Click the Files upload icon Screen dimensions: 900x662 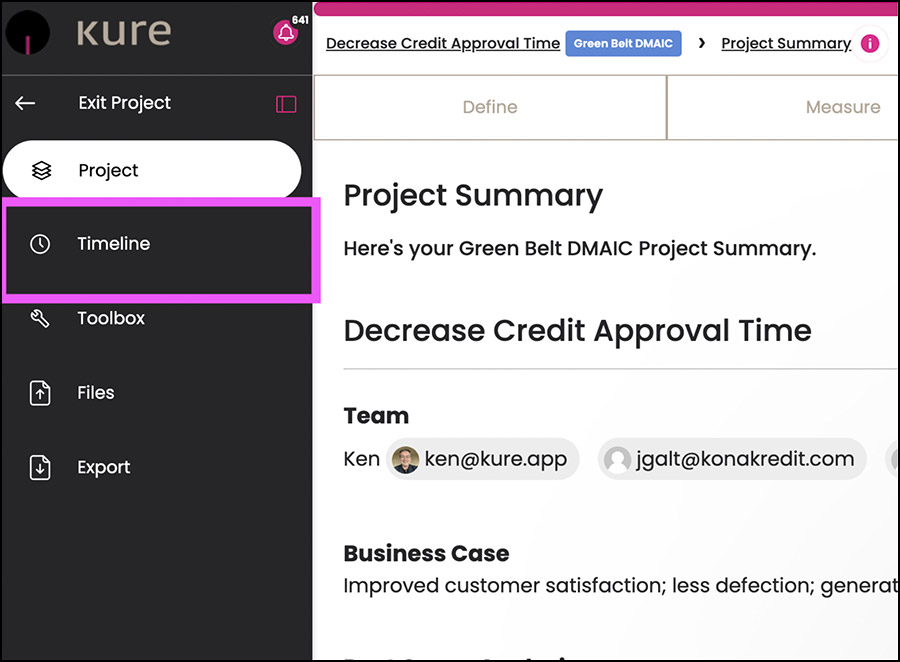tap(40, 393)
